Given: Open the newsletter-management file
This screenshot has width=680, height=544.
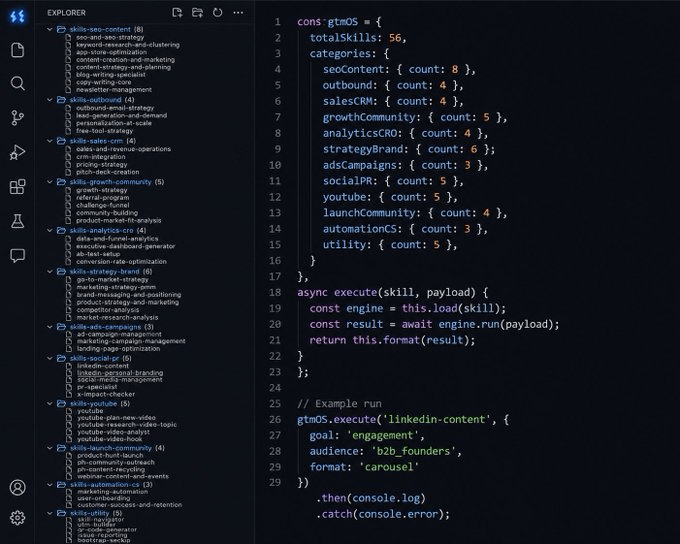Looking at the screenshot, I should point(114,90).
